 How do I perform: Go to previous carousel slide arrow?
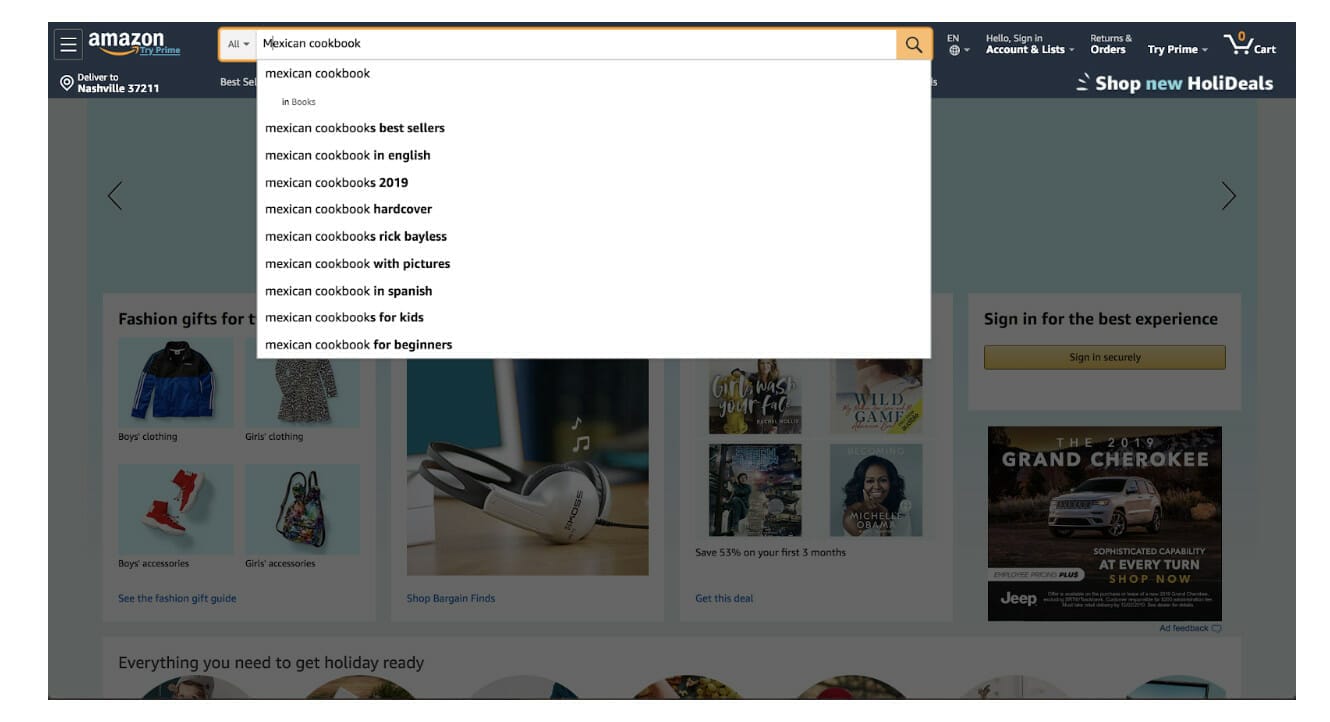115,195
